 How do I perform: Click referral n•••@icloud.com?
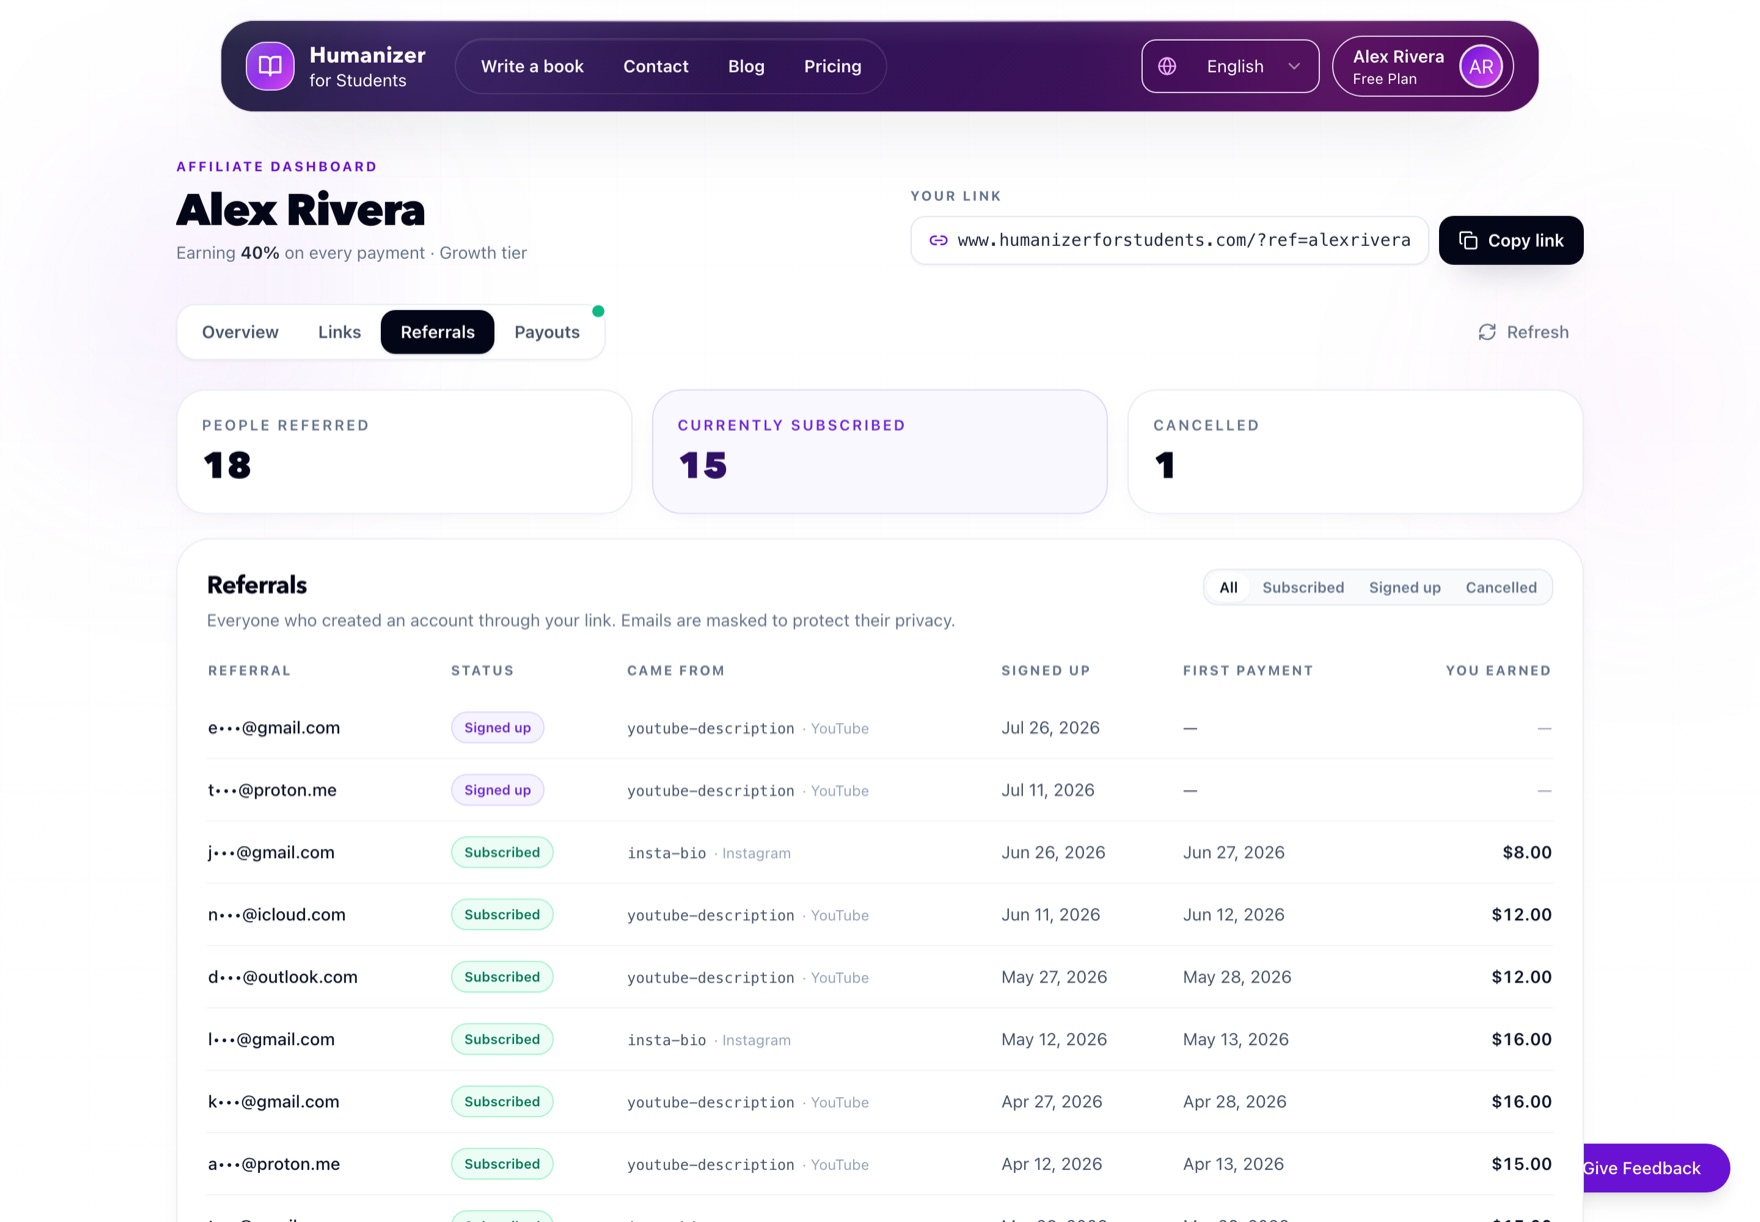277,915
